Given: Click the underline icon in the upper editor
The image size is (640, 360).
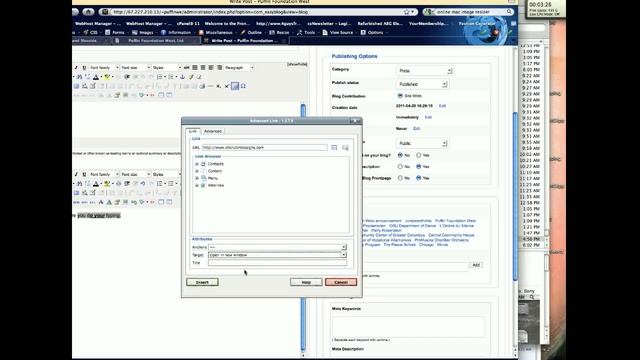Looking at the screenshot, I should pos(84,68).
